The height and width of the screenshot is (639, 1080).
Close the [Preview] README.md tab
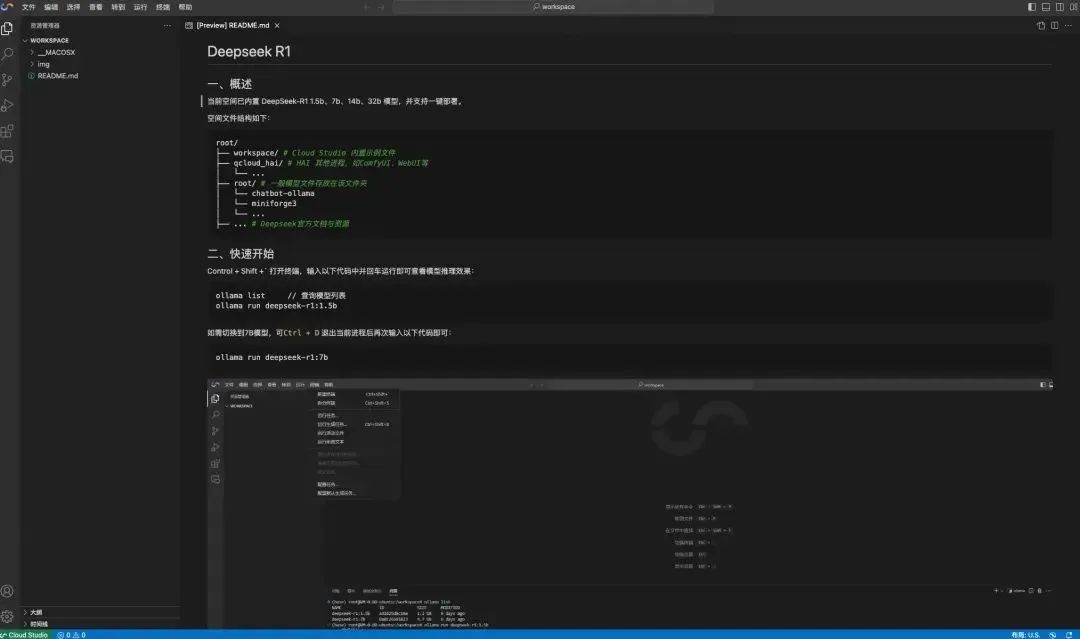277,25
